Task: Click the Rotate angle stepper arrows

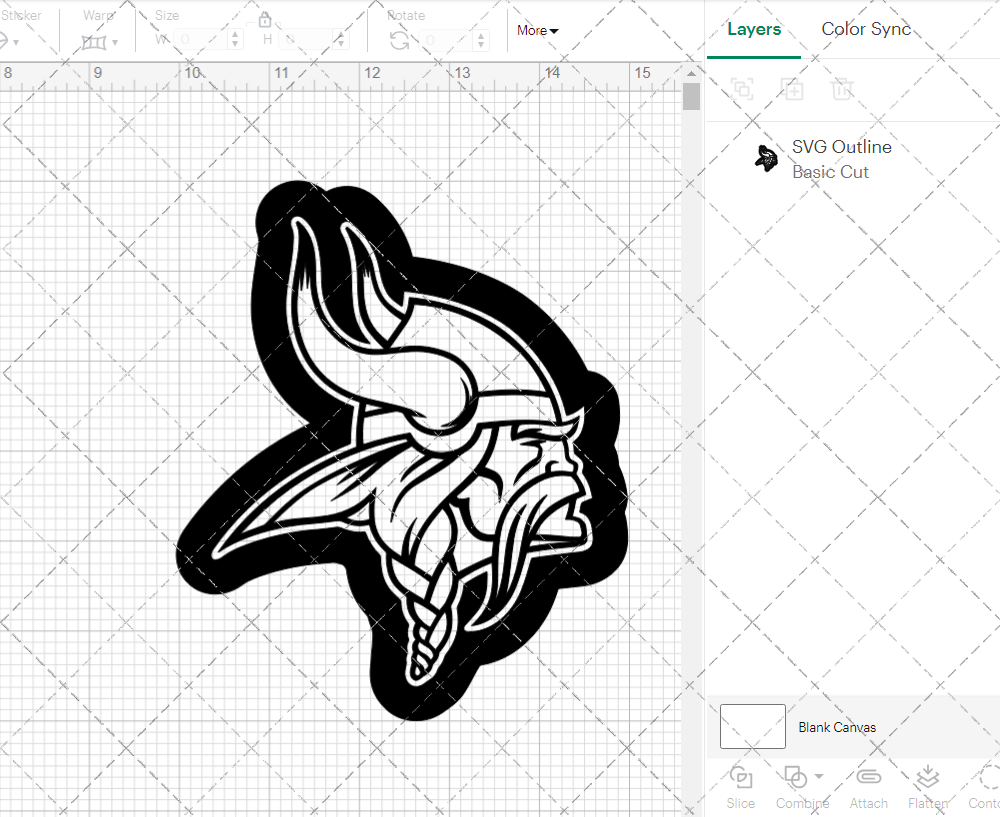Action: tap(483, 40)
